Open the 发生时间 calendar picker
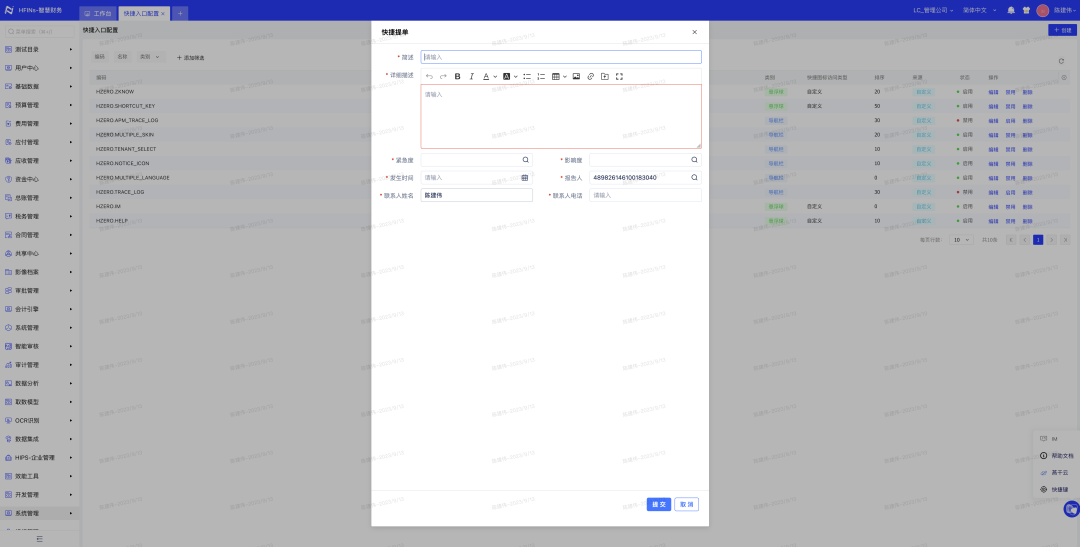The width and height of the screenshot is (1080, 547). (x=525, y=178)
